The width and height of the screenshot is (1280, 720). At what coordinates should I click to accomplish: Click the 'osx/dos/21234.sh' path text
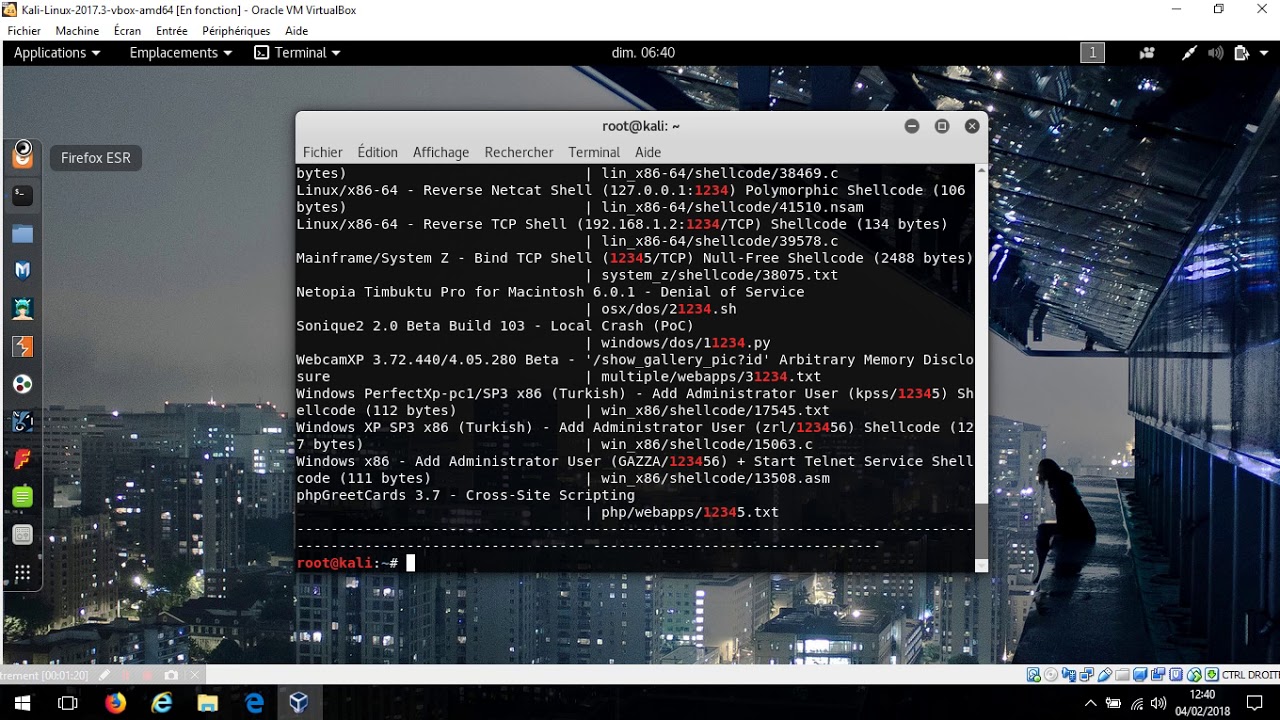[669, 309]
